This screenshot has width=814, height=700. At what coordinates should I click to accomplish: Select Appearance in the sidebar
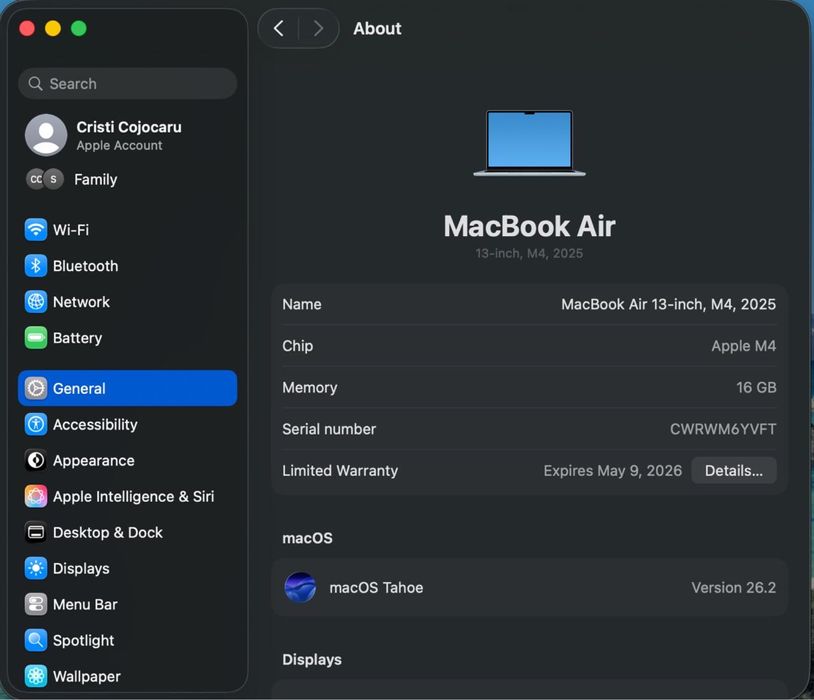tap(93, 461)
